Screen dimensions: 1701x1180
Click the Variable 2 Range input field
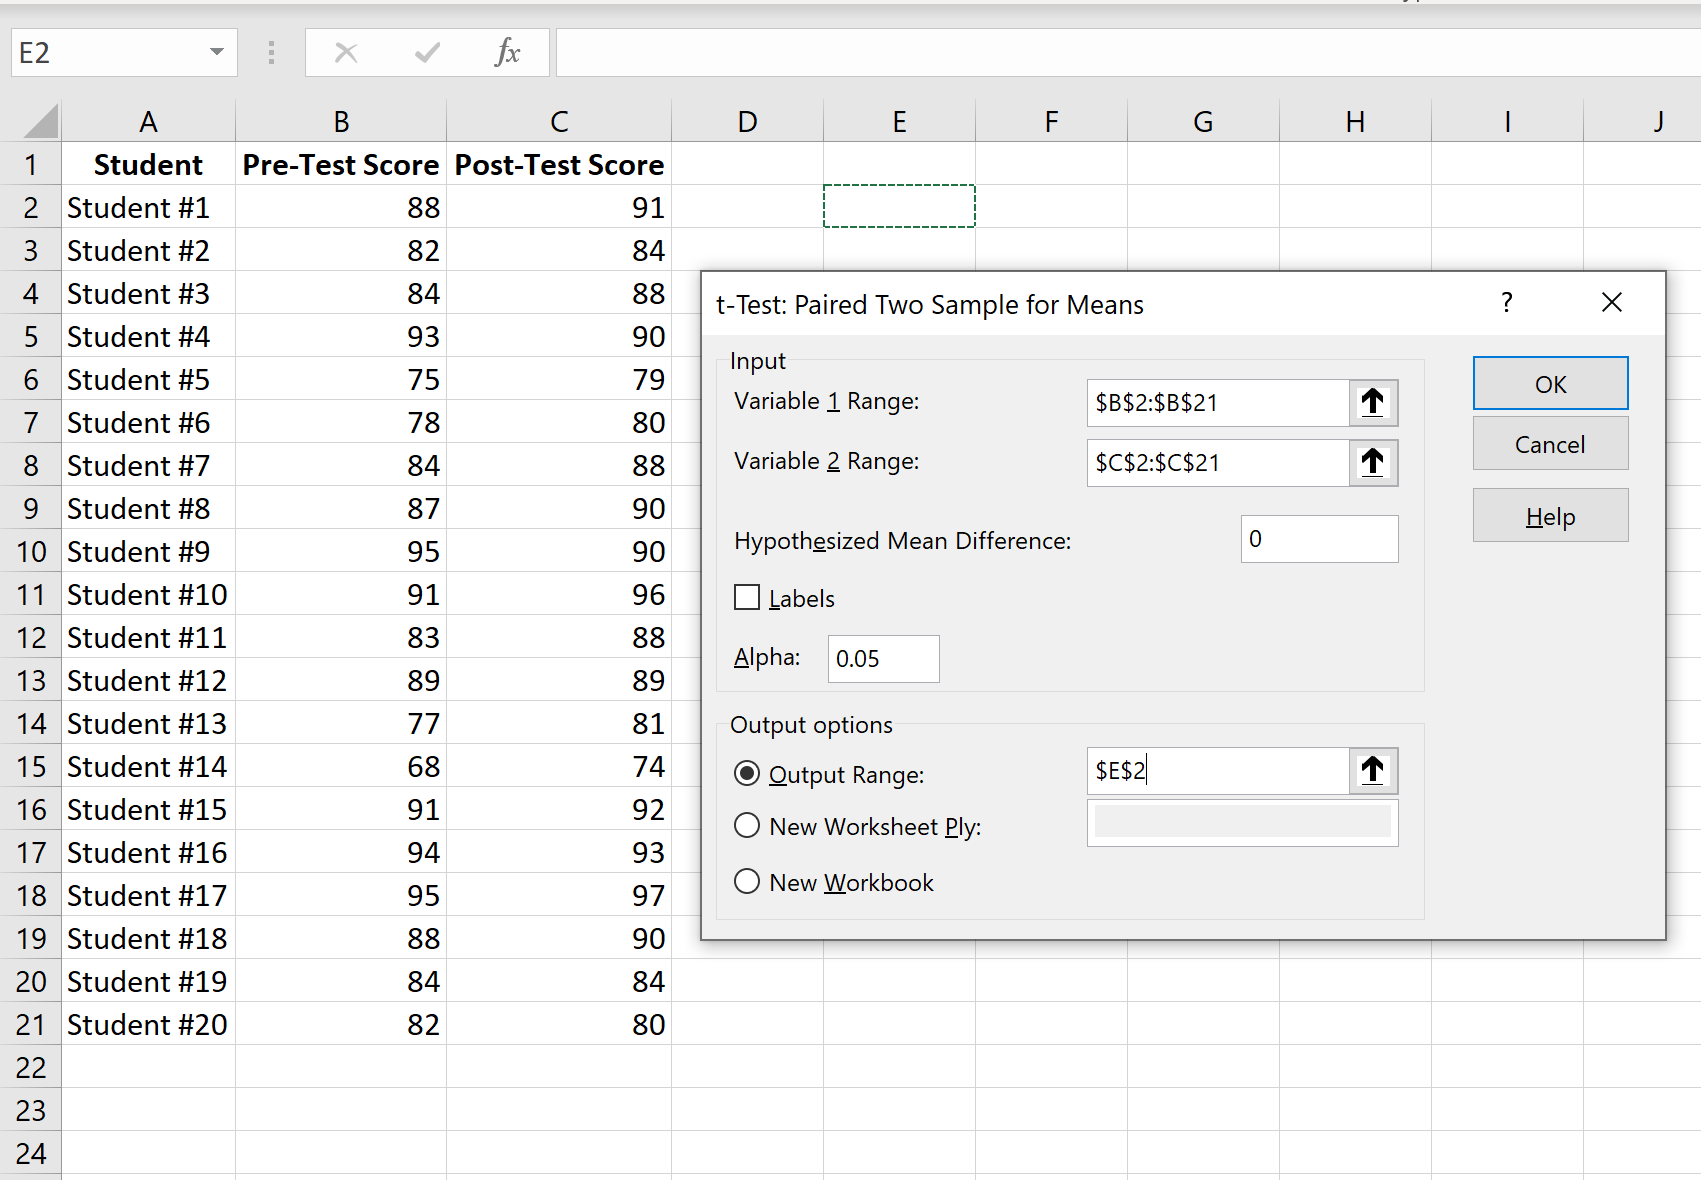click(x=1218, y=463)
